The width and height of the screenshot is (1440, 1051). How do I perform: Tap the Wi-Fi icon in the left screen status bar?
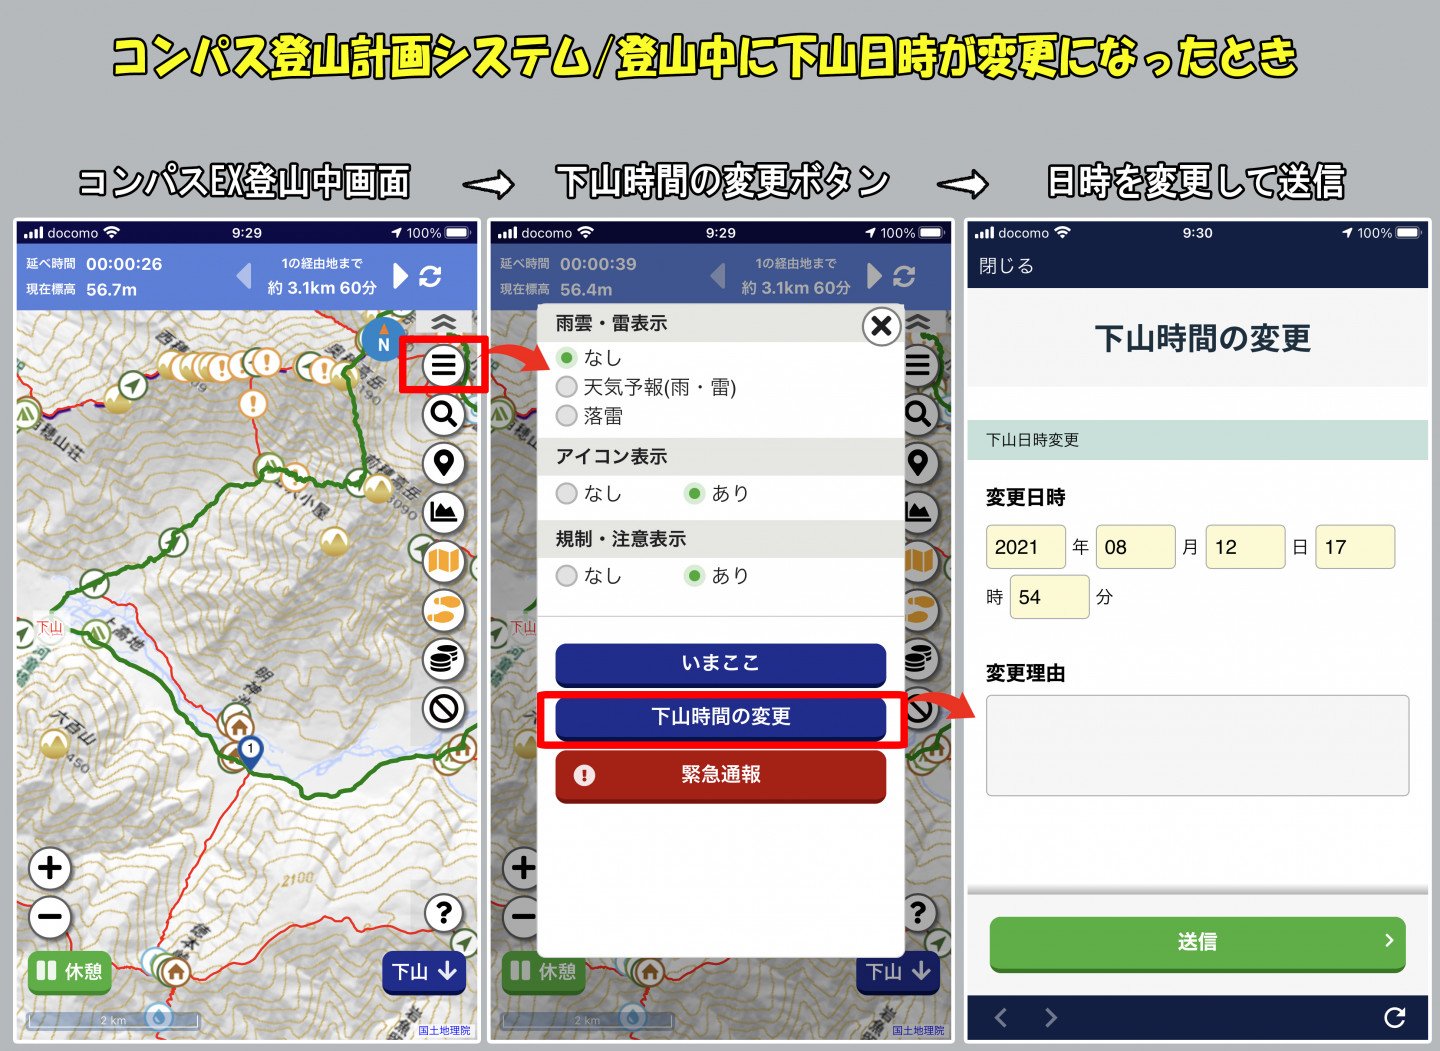(111, 232)
